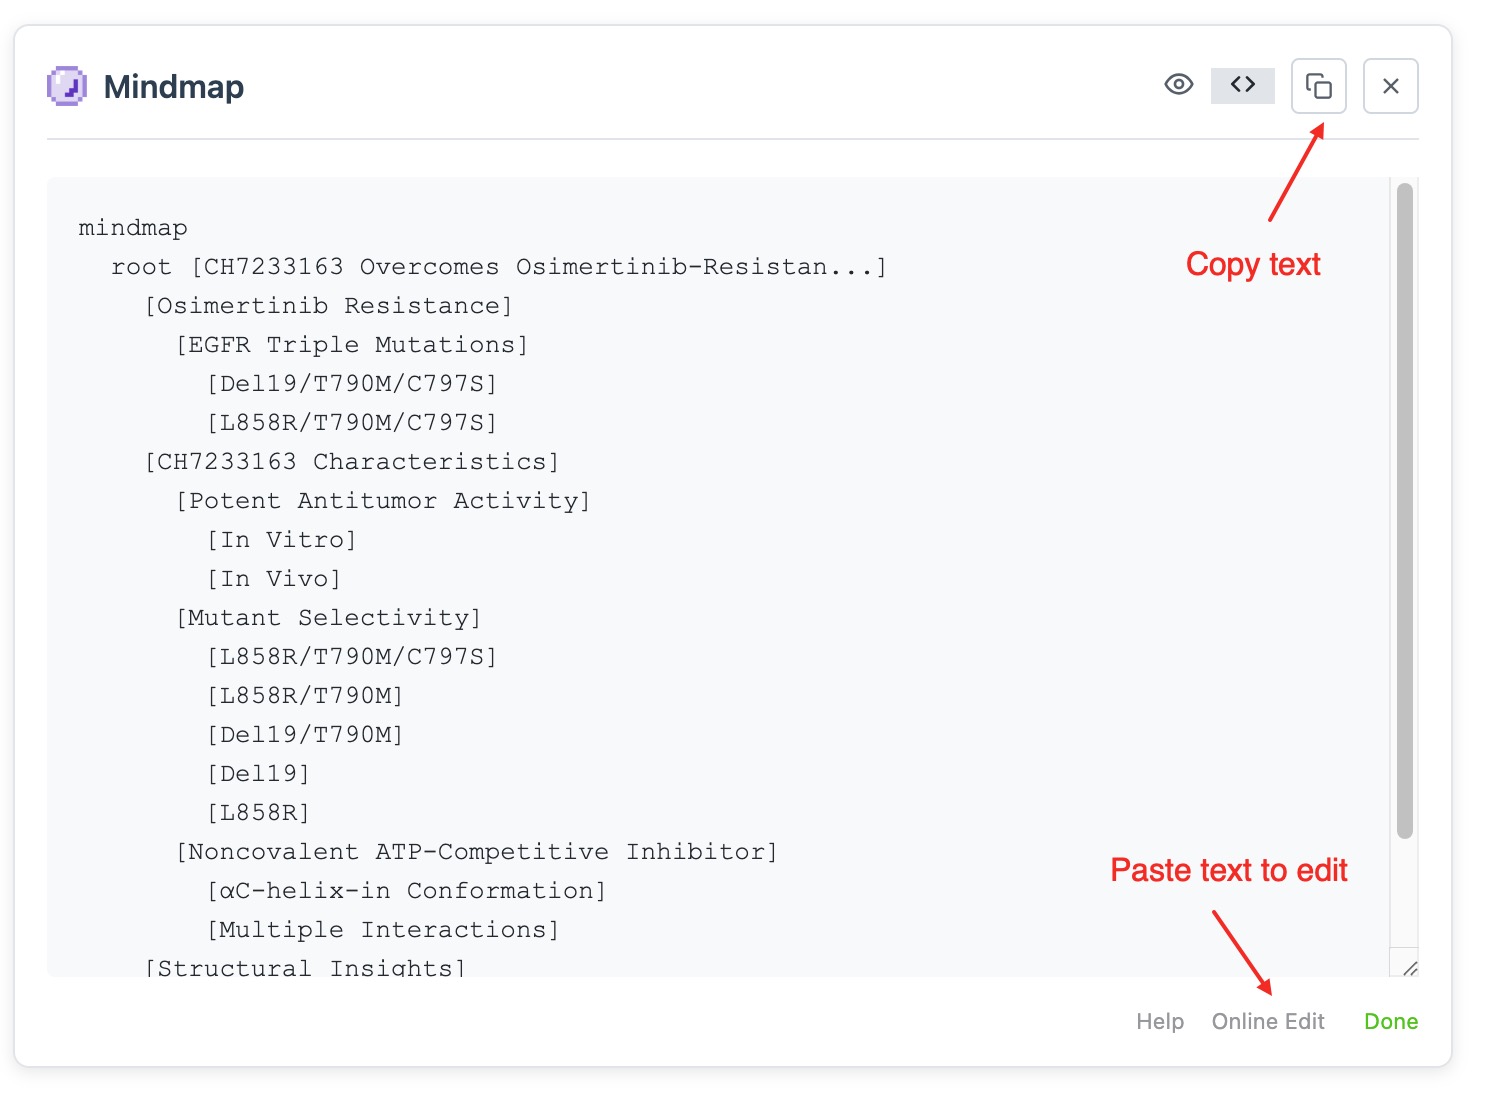Open Online Edit for the mindmap

coord(1267,1021)
